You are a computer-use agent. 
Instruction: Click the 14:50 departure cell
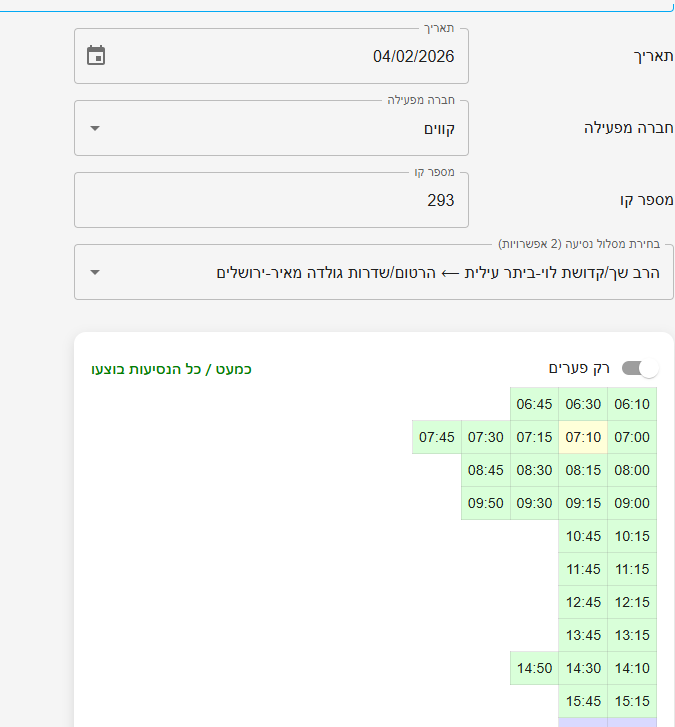534,668
